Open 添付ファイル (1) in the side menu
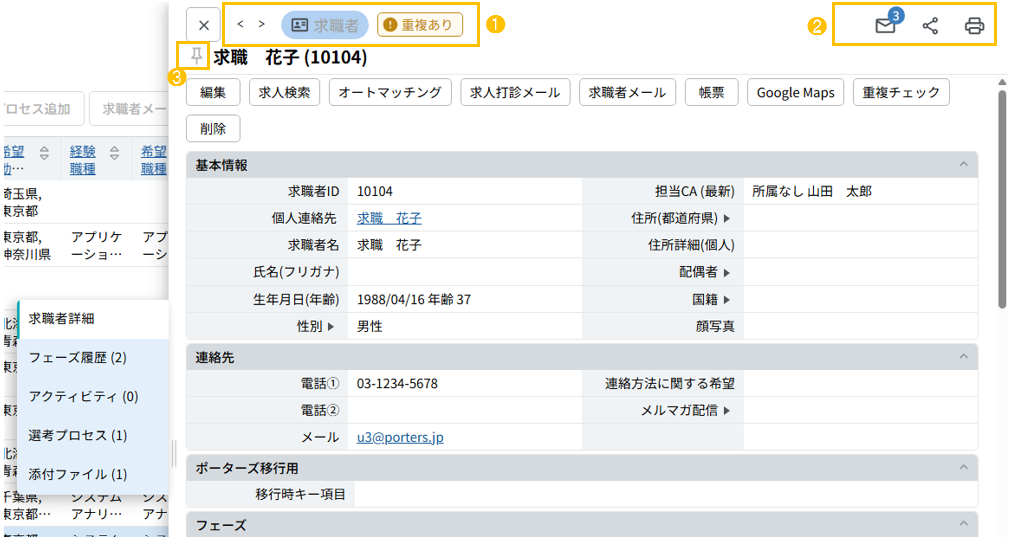 click(78, 474)
